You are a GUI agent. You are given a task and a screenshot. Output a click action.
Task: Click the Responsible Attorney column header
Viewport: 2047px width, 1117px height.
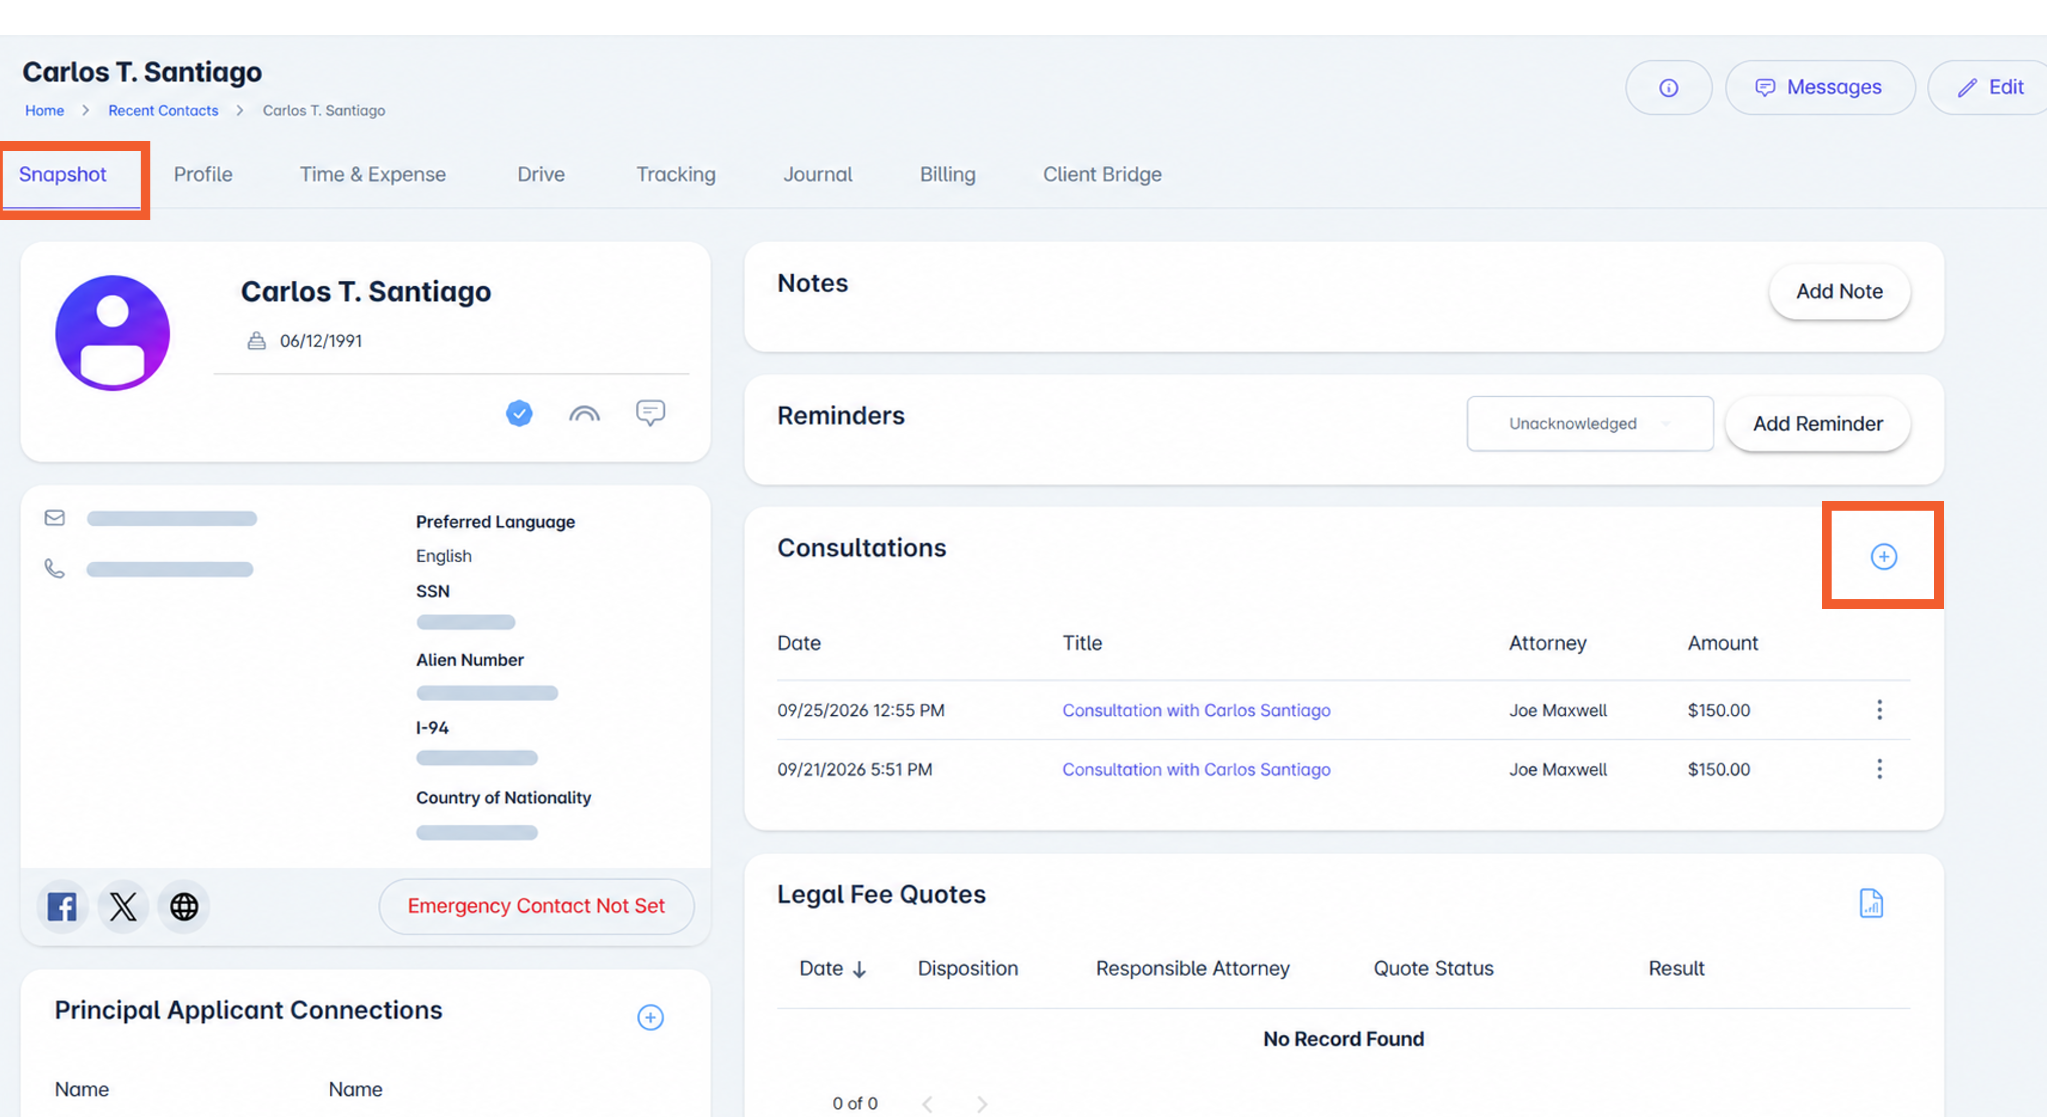tap(1192, 969)
